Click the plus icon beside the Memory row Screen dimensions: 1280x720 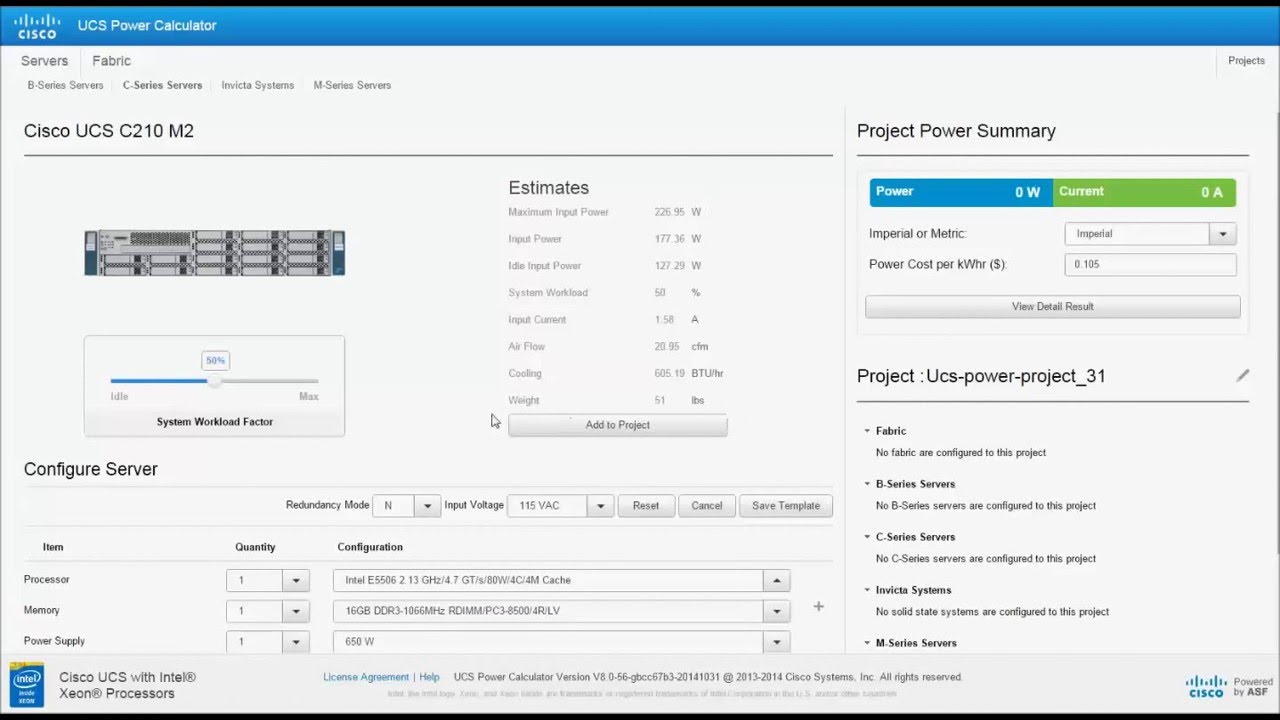point(818,606)
